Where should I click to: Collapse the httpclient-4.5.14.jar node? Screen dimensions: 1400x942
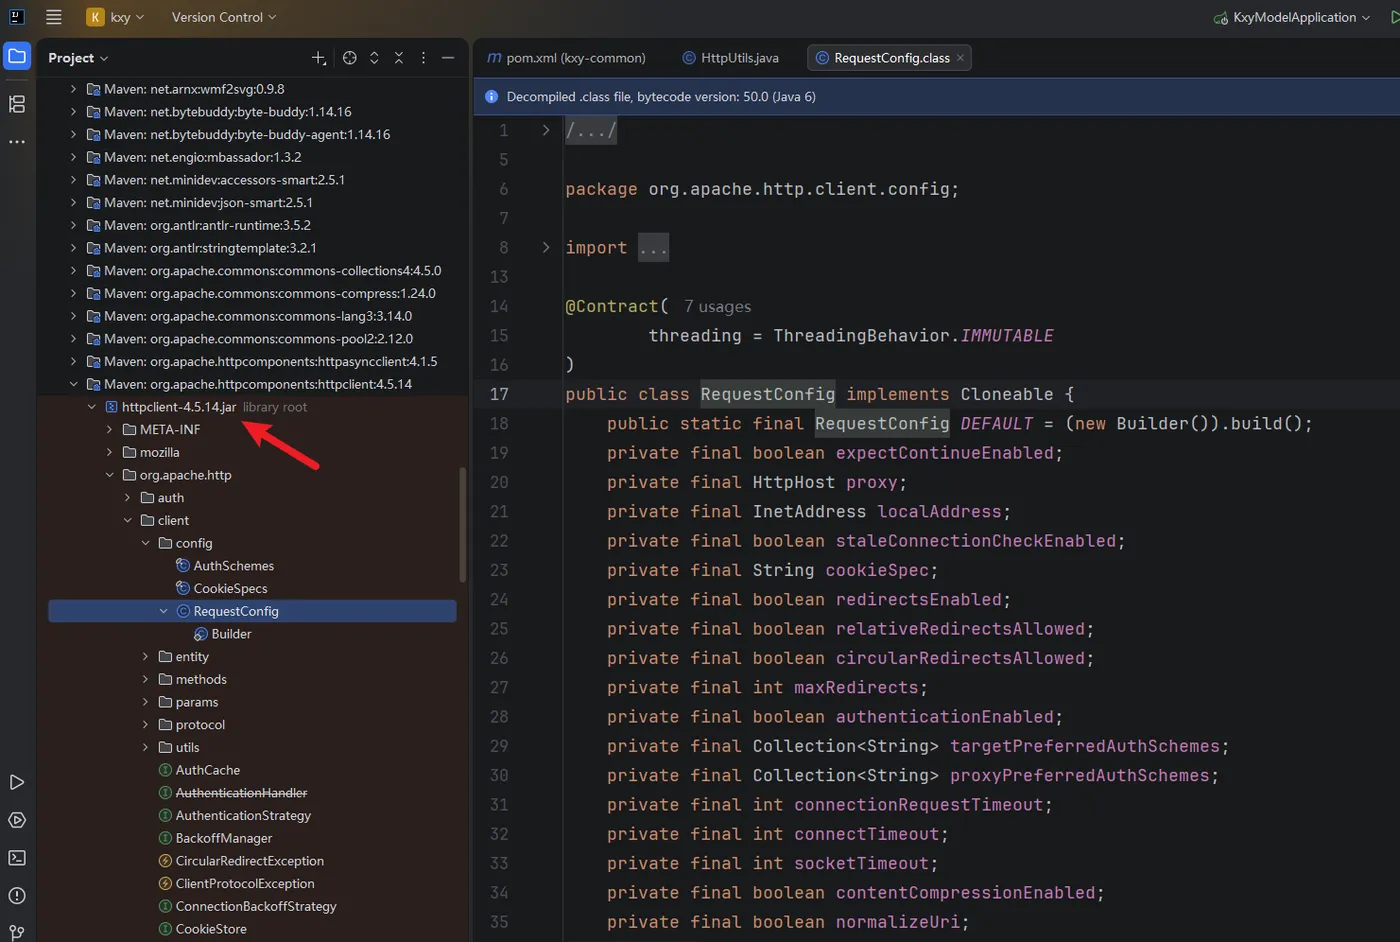click(91, 407)
